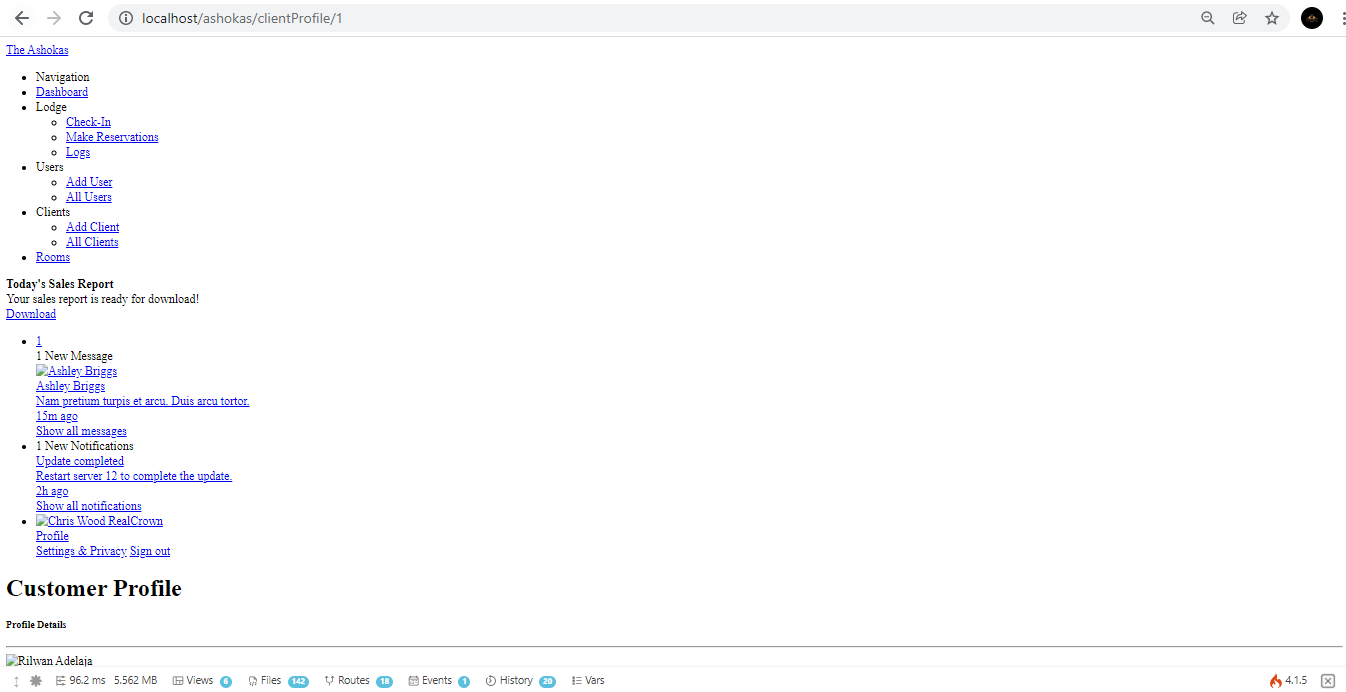The image size is (1346, 692).
Task: Click the 96.2 ms timing entry
Action: point(80,681)
